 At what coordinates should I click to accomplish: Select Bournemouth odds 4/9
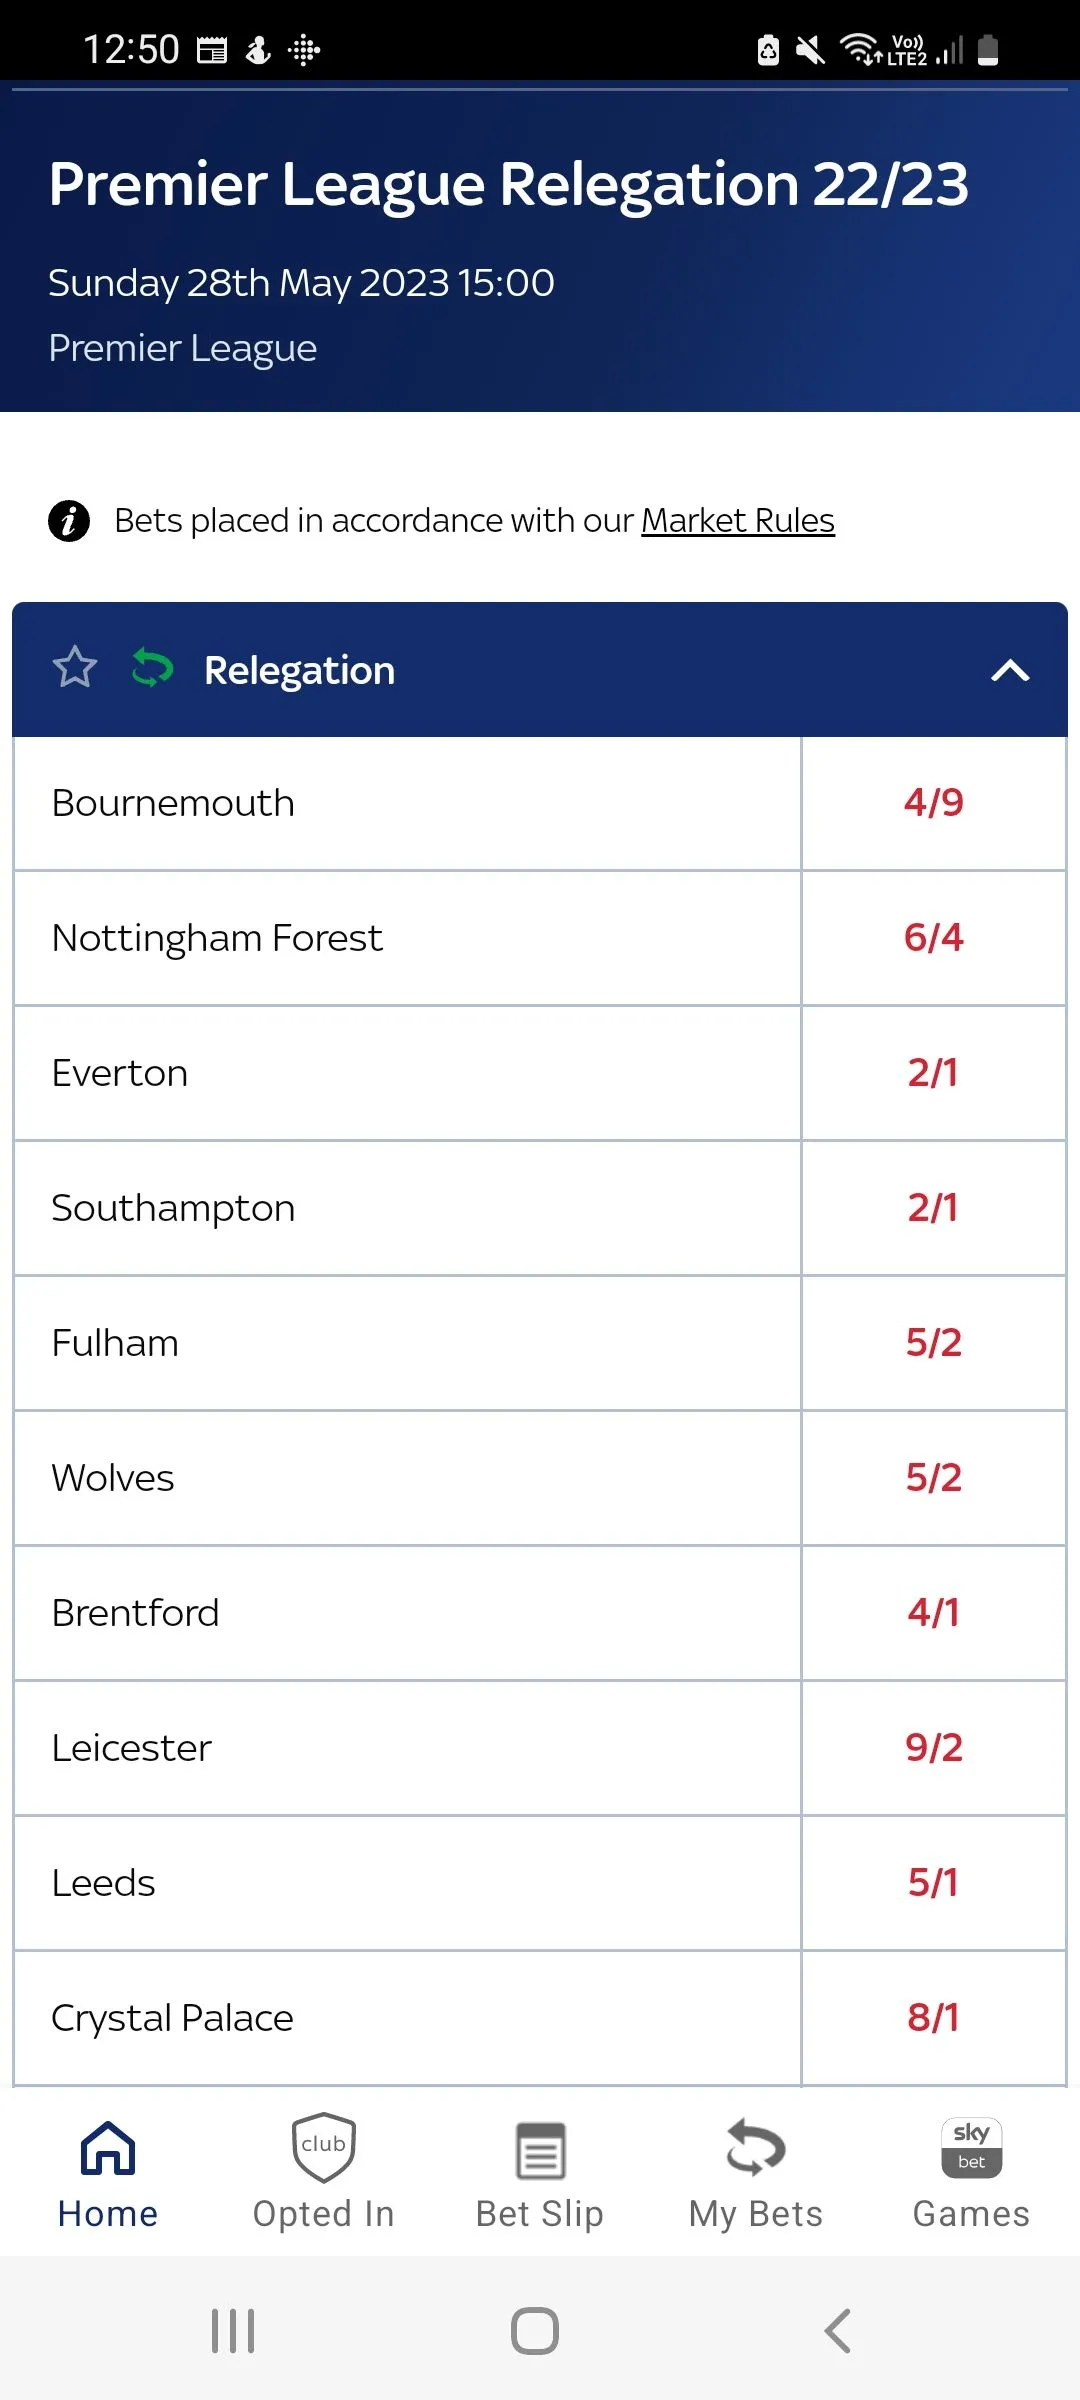click(933, 803)
